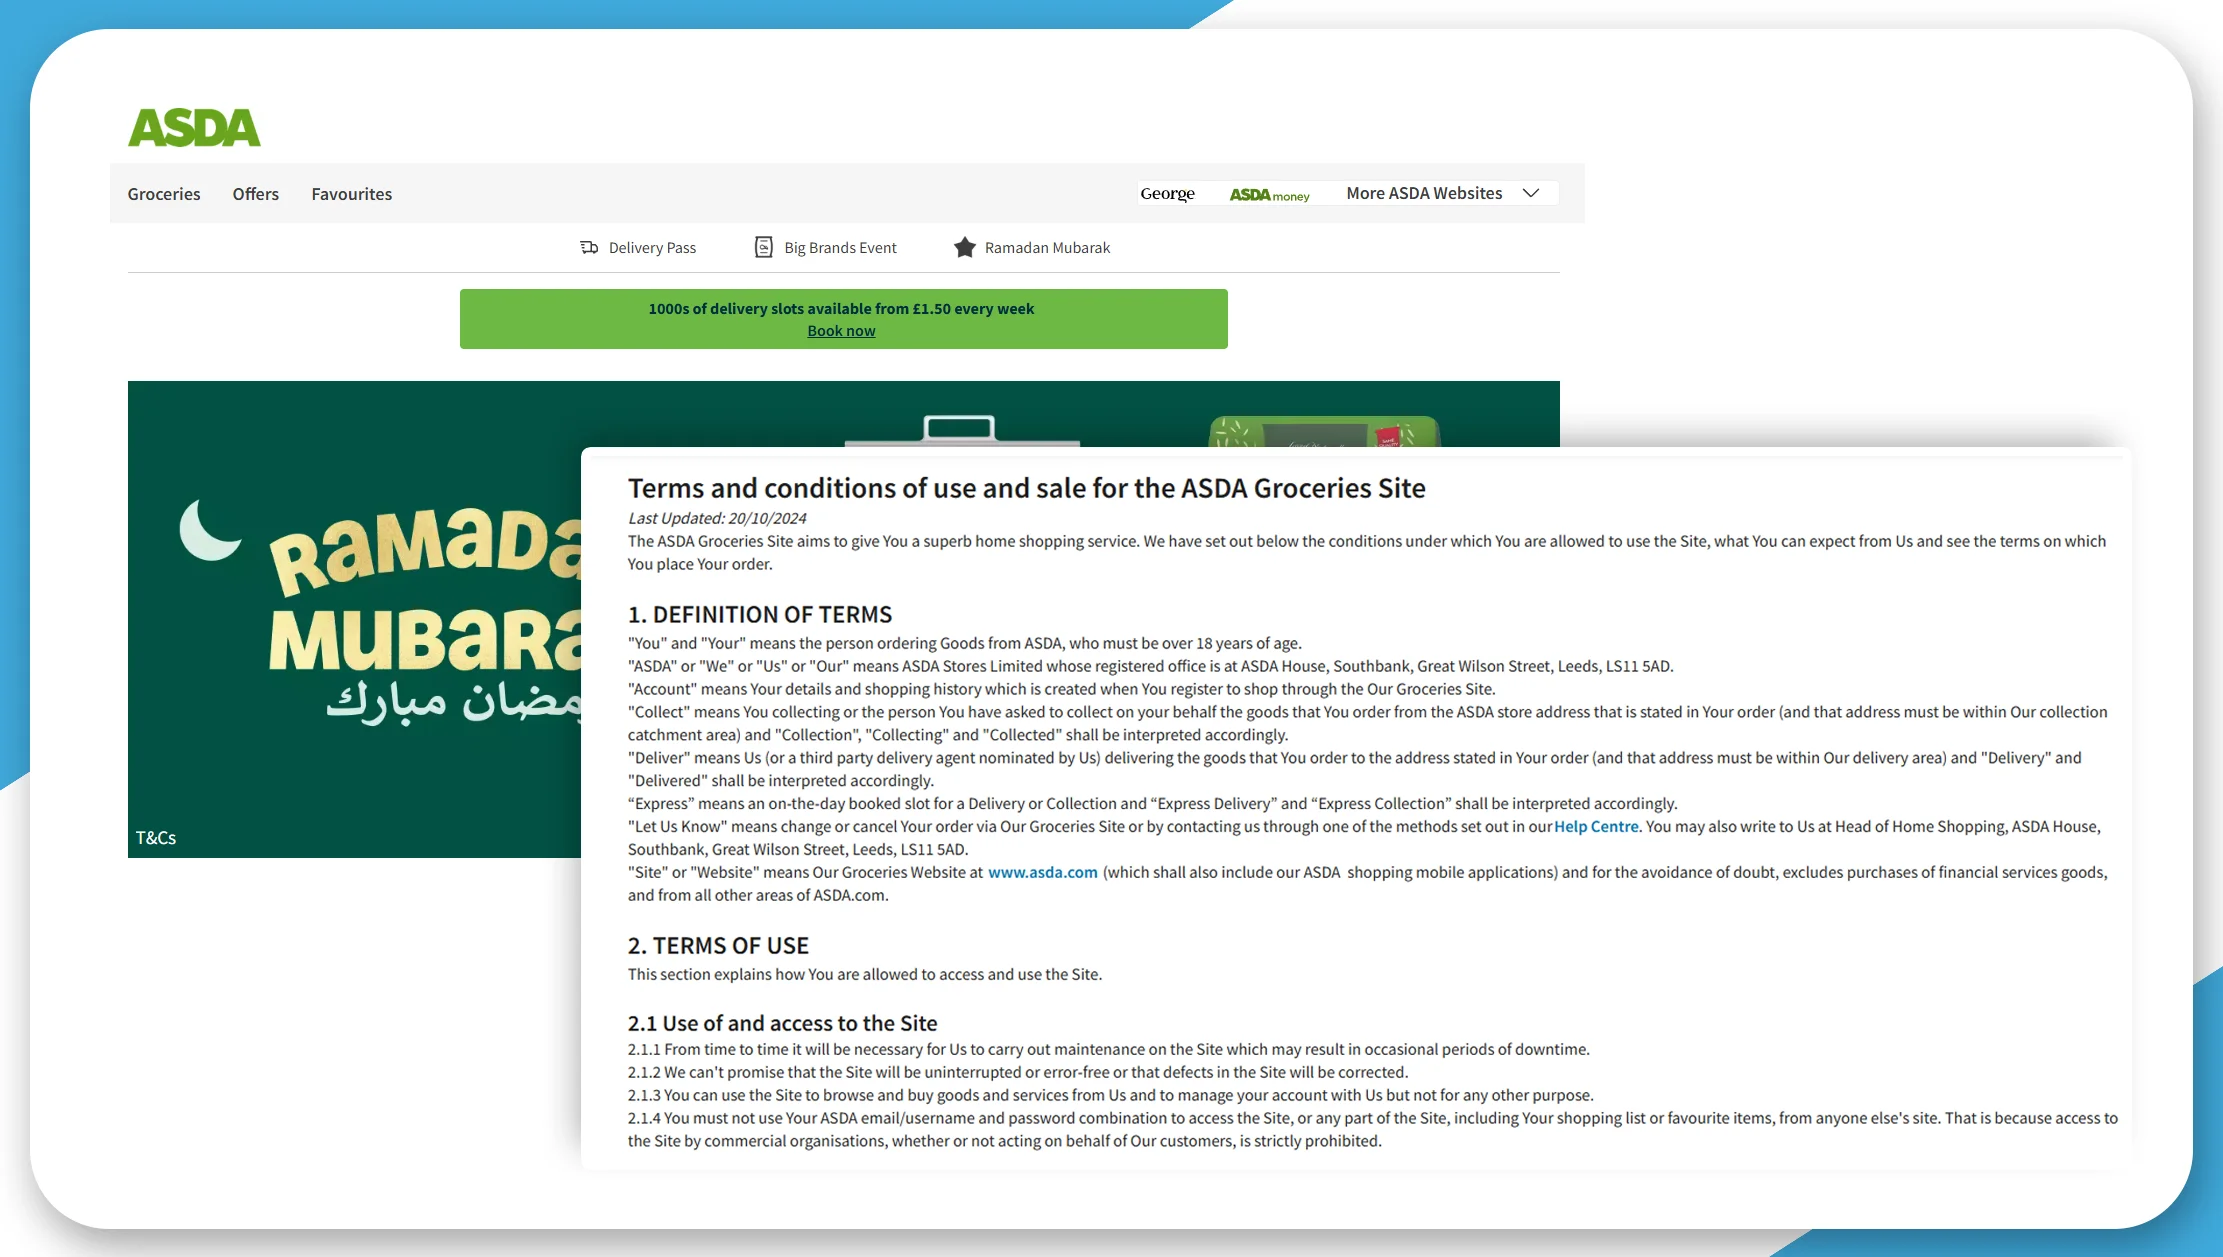The width and height of the screenshot is (2223, 1257).
Task: Click the ASDA Money logo icon
Action: pyautogui.click(x=1270, y=192)
